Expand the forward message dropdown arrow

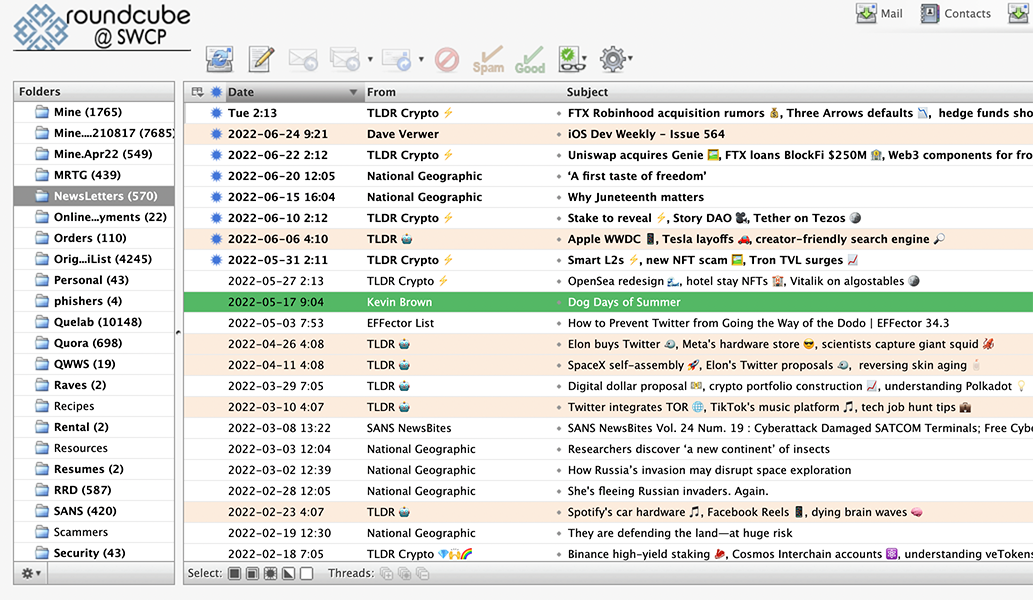[421, 59]
